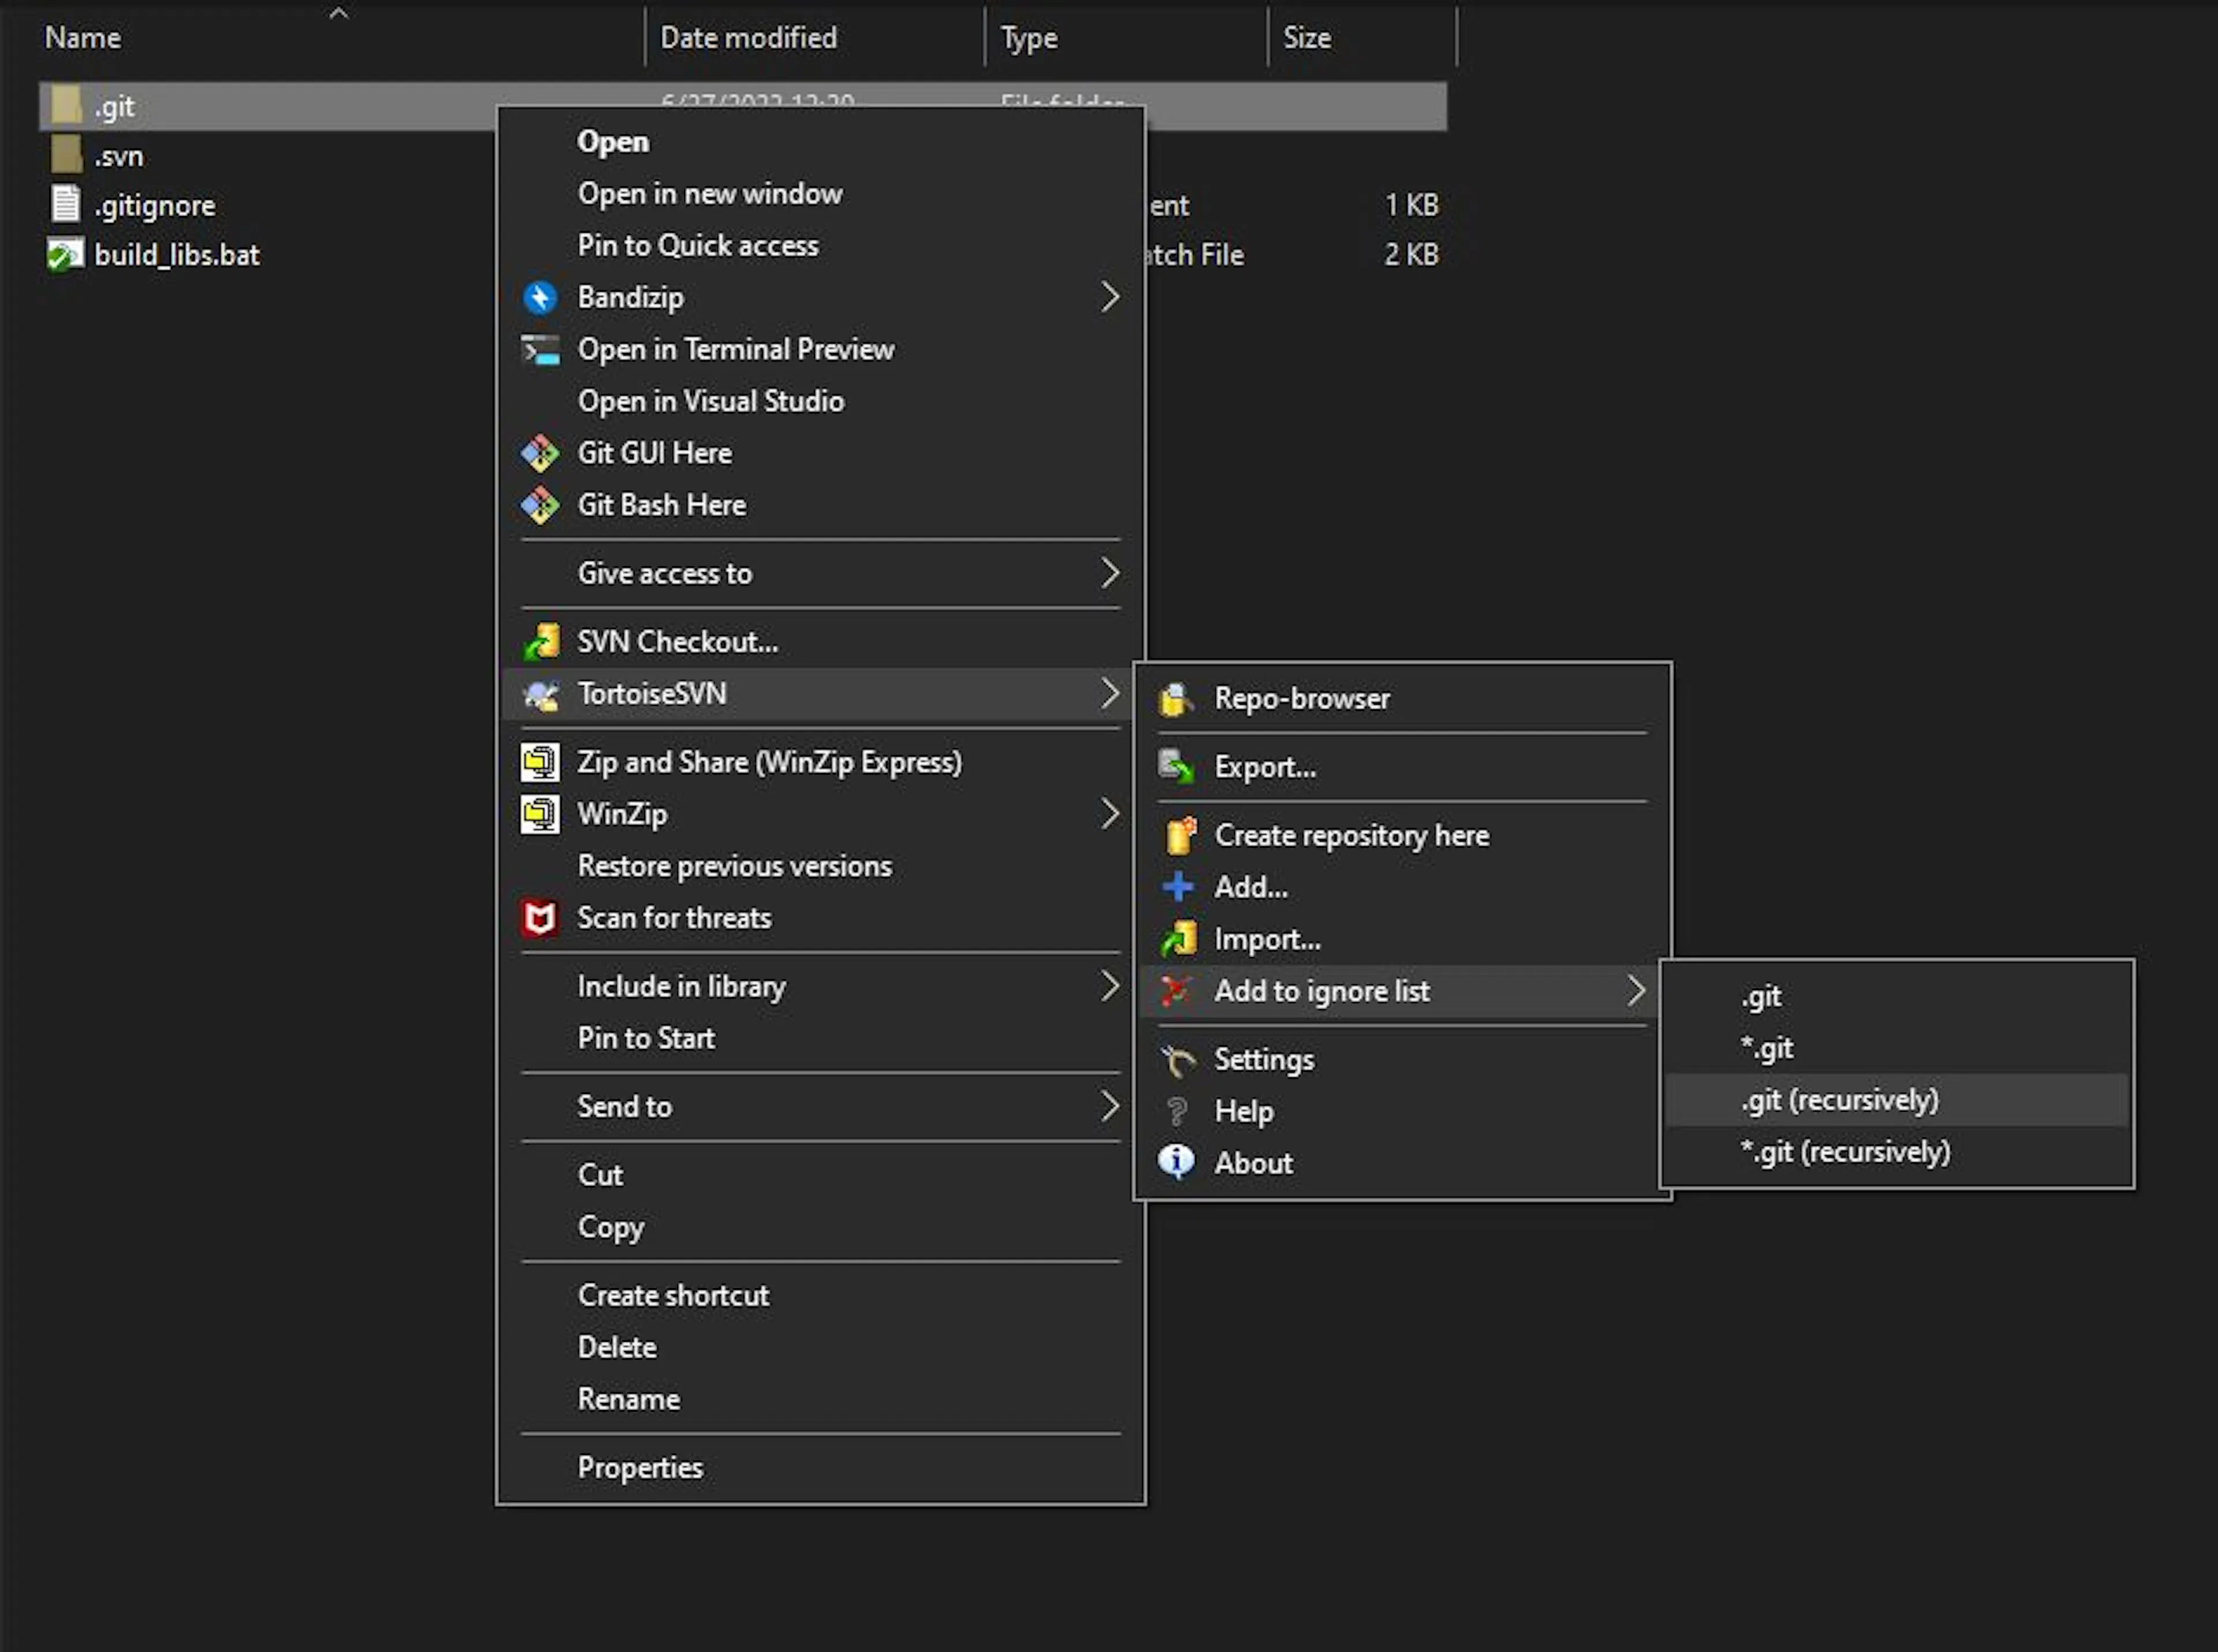Viewport: 2218px width, 1652px height.
Task: Open the TortoiseSVN Repo-browser
Action: tap(1302, 698)
